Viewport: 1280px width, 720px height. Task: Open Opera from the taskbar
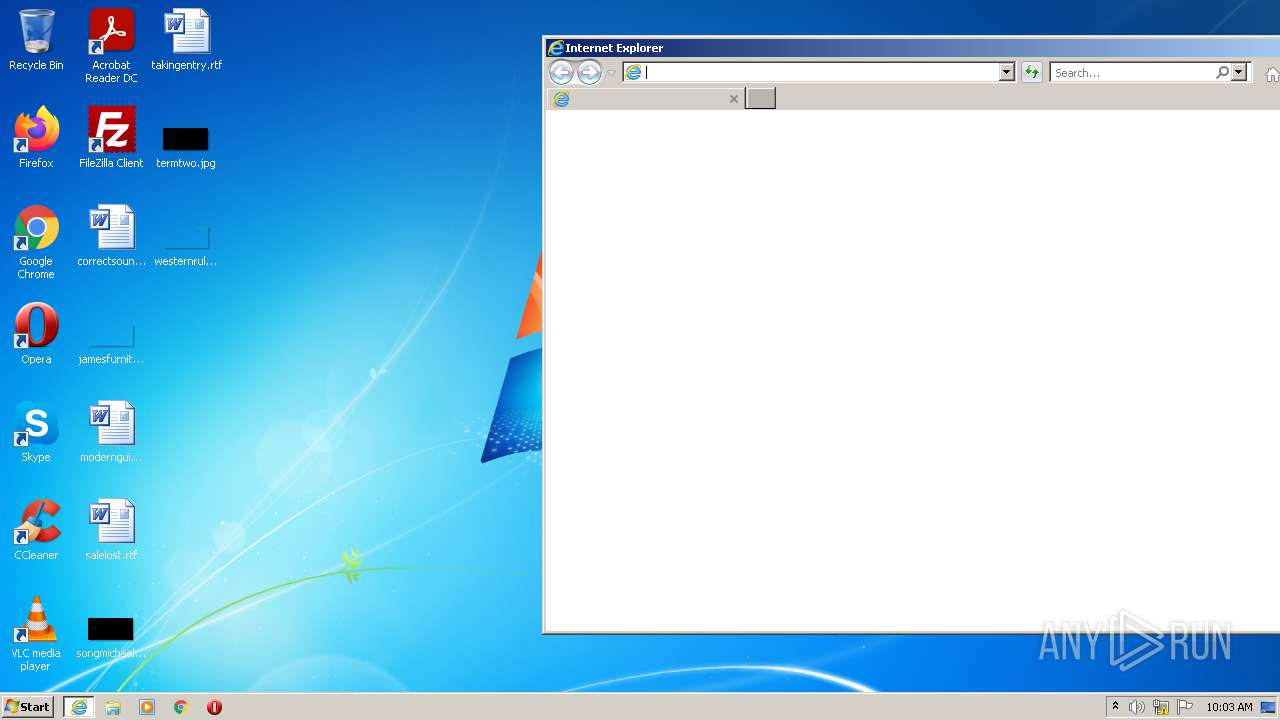214,707
